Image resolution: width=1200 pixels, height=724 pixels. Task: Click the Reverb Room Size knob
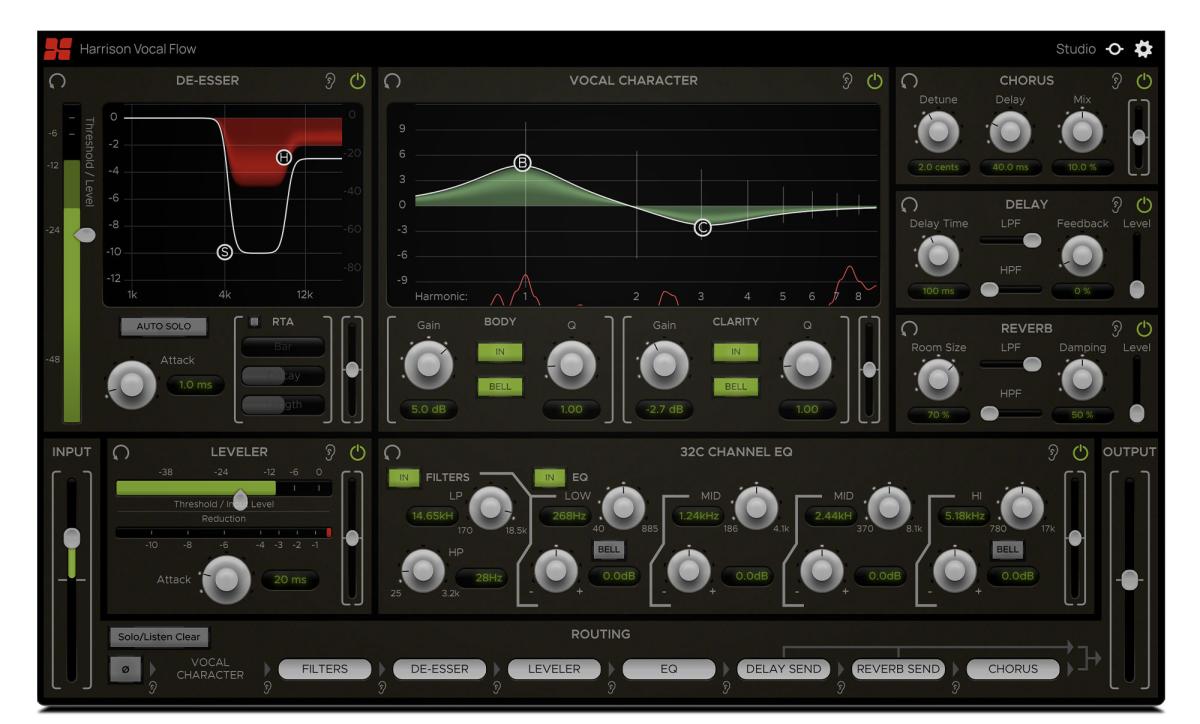pyautogui.click(x=938, y=378)
